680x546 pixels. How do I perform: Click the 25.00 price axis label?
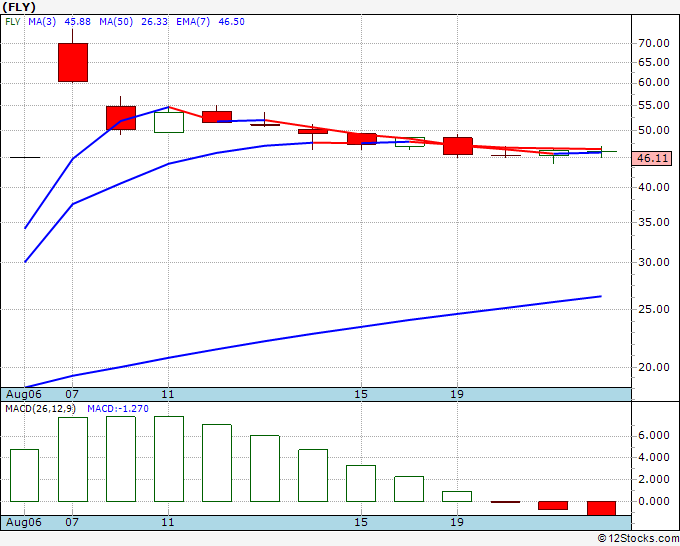point(654,309)
